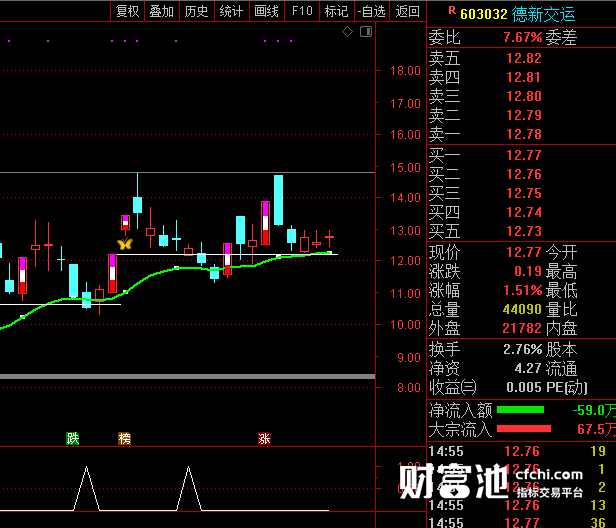Click the R margin-trading badge

click(x=452, y=10)
